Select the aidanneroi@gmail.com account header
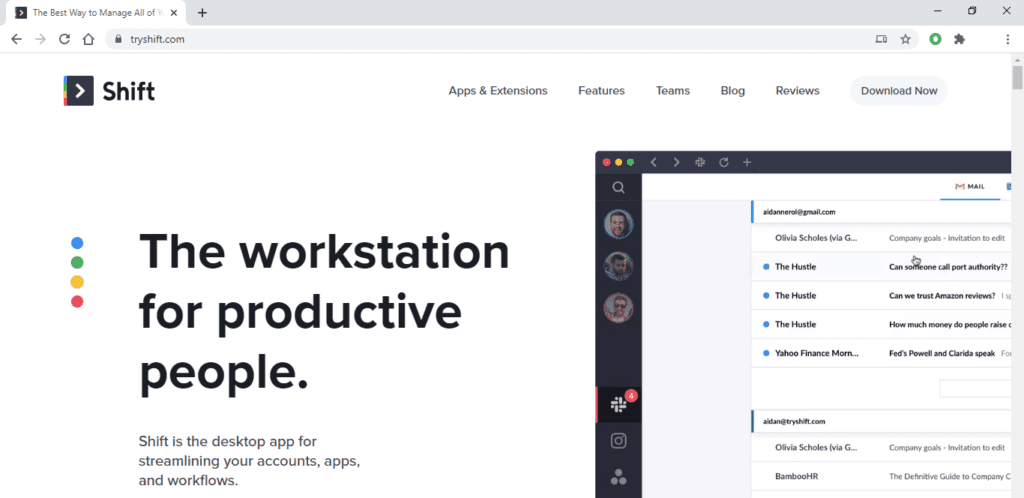 tap(881, 212)
